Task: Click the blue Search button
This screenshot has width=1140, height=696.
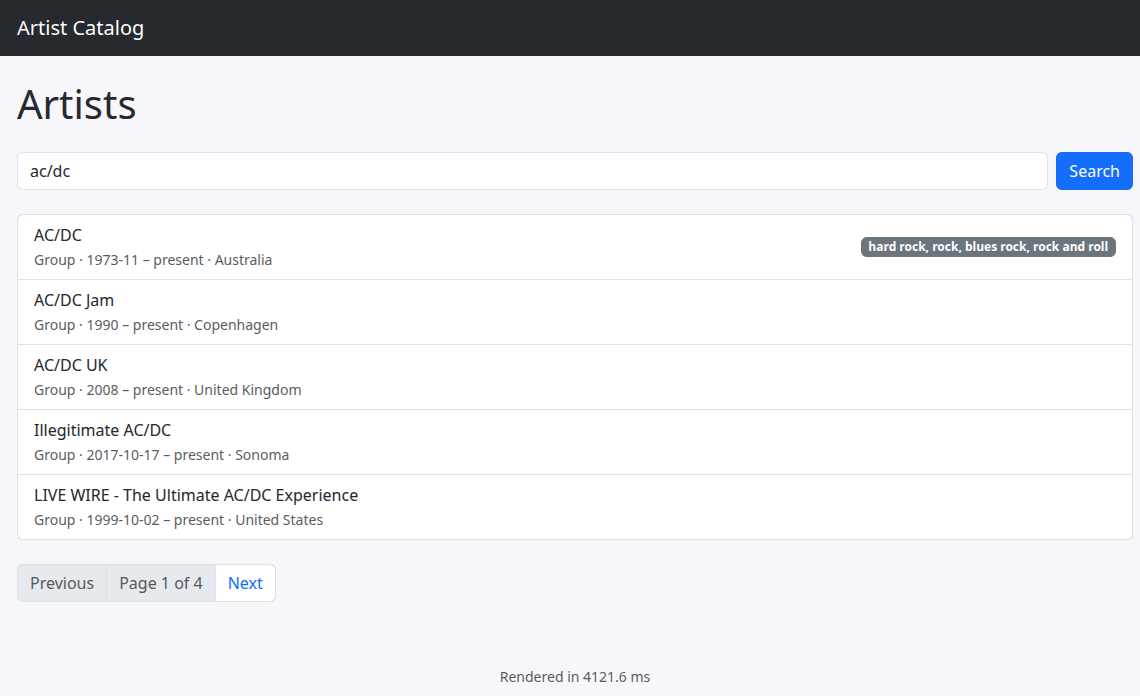Action: click(1094, 171)
